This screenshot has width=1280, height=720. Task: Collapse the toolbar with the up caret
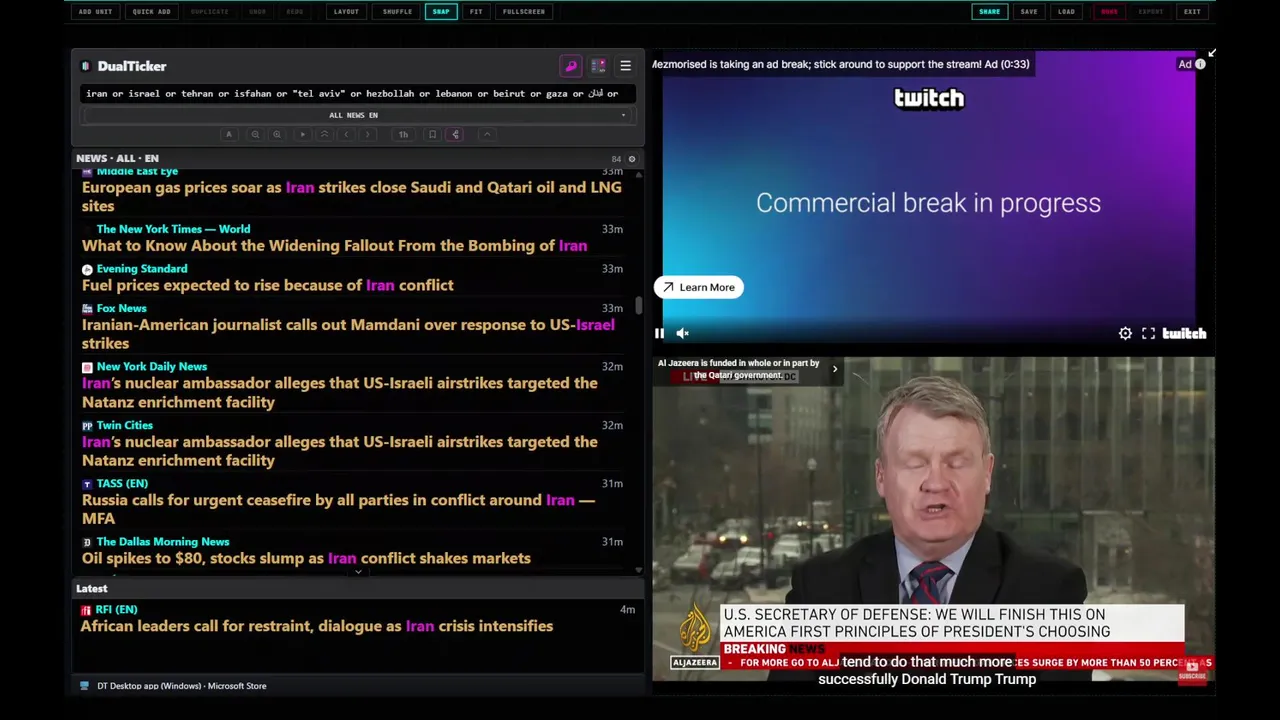click(x=487, y=134)
